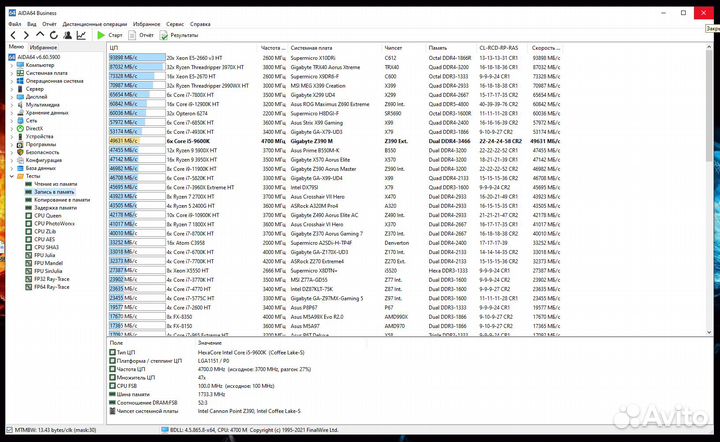Click the refresh icon in toolbar
The width and height of the screenshot is (720, 442).
click(54, 35)
